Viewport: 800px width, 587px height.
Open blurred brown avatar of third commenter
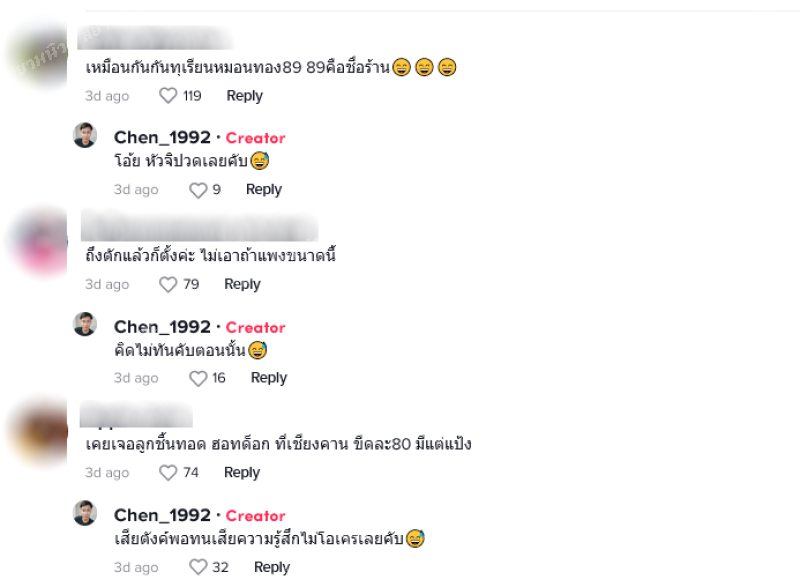40,431
